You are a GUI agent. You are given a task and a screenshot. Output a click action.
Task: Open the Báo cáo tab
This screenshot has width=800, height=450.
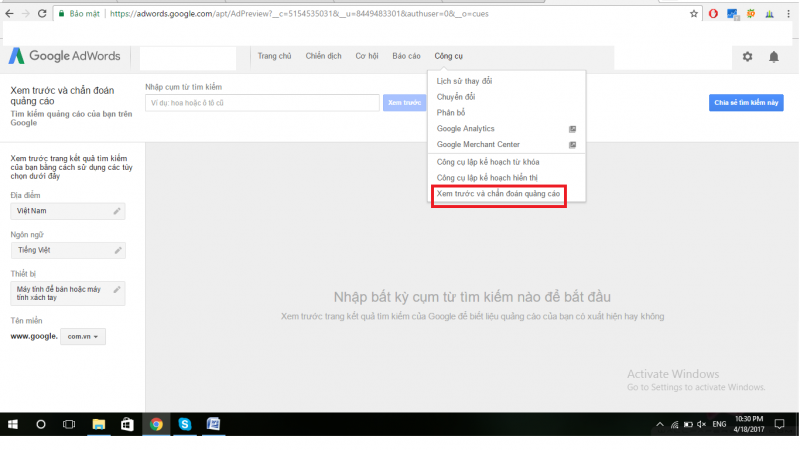pos(406,56)
